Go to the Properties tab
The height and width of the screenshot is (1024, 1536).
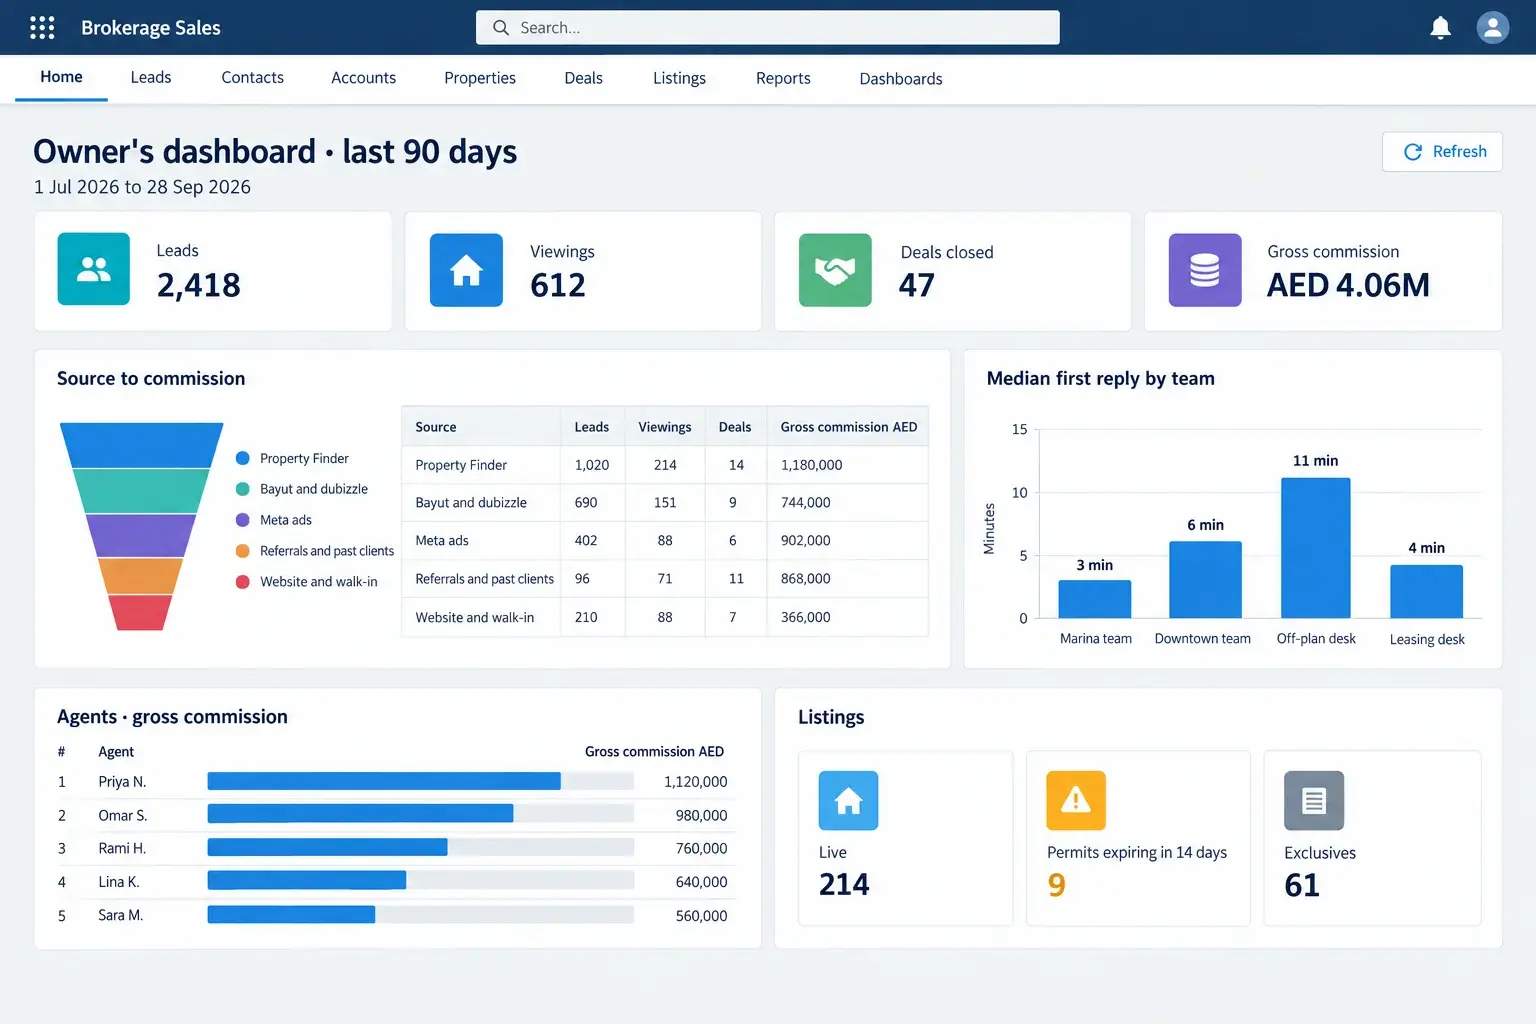point(480,78)
